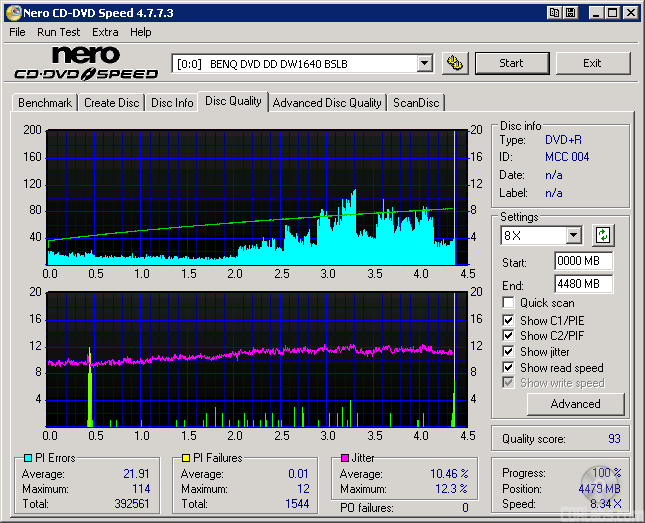Click the floppy disk save icon
645x523 pixels.
click(x=570, y=13)
